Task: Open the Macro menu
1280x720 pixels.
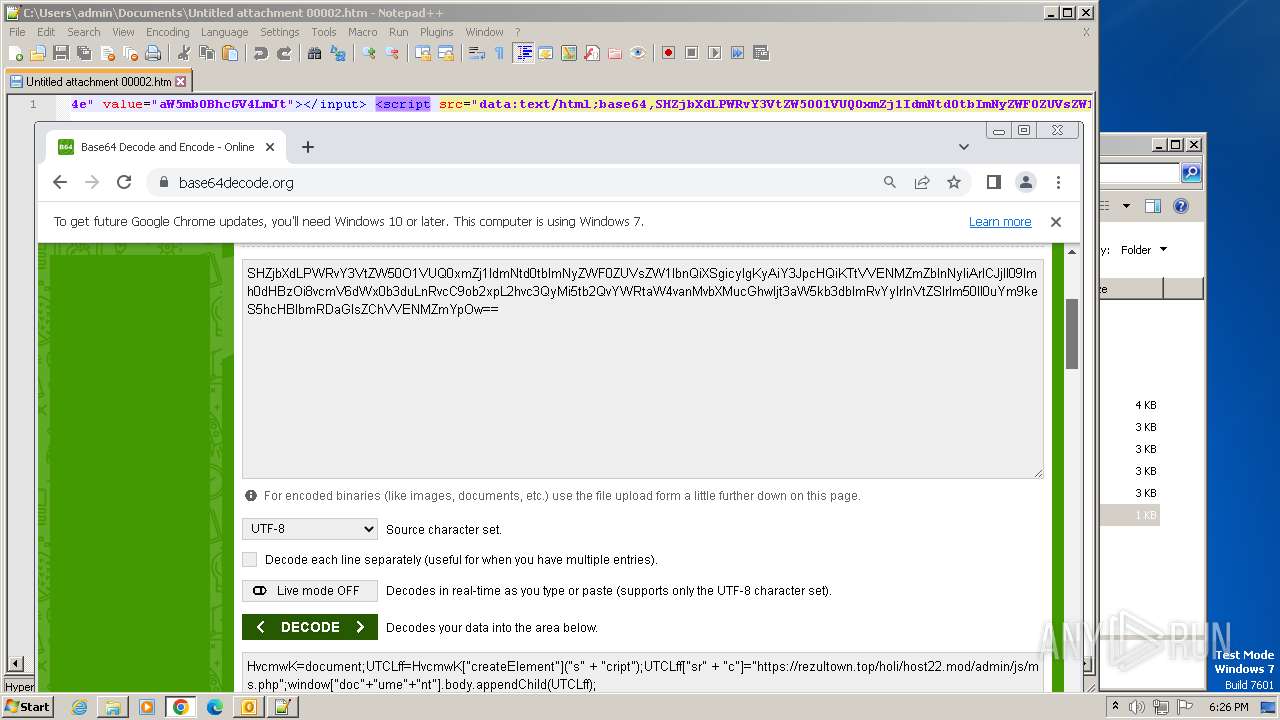Action: [x=363, y=32]
